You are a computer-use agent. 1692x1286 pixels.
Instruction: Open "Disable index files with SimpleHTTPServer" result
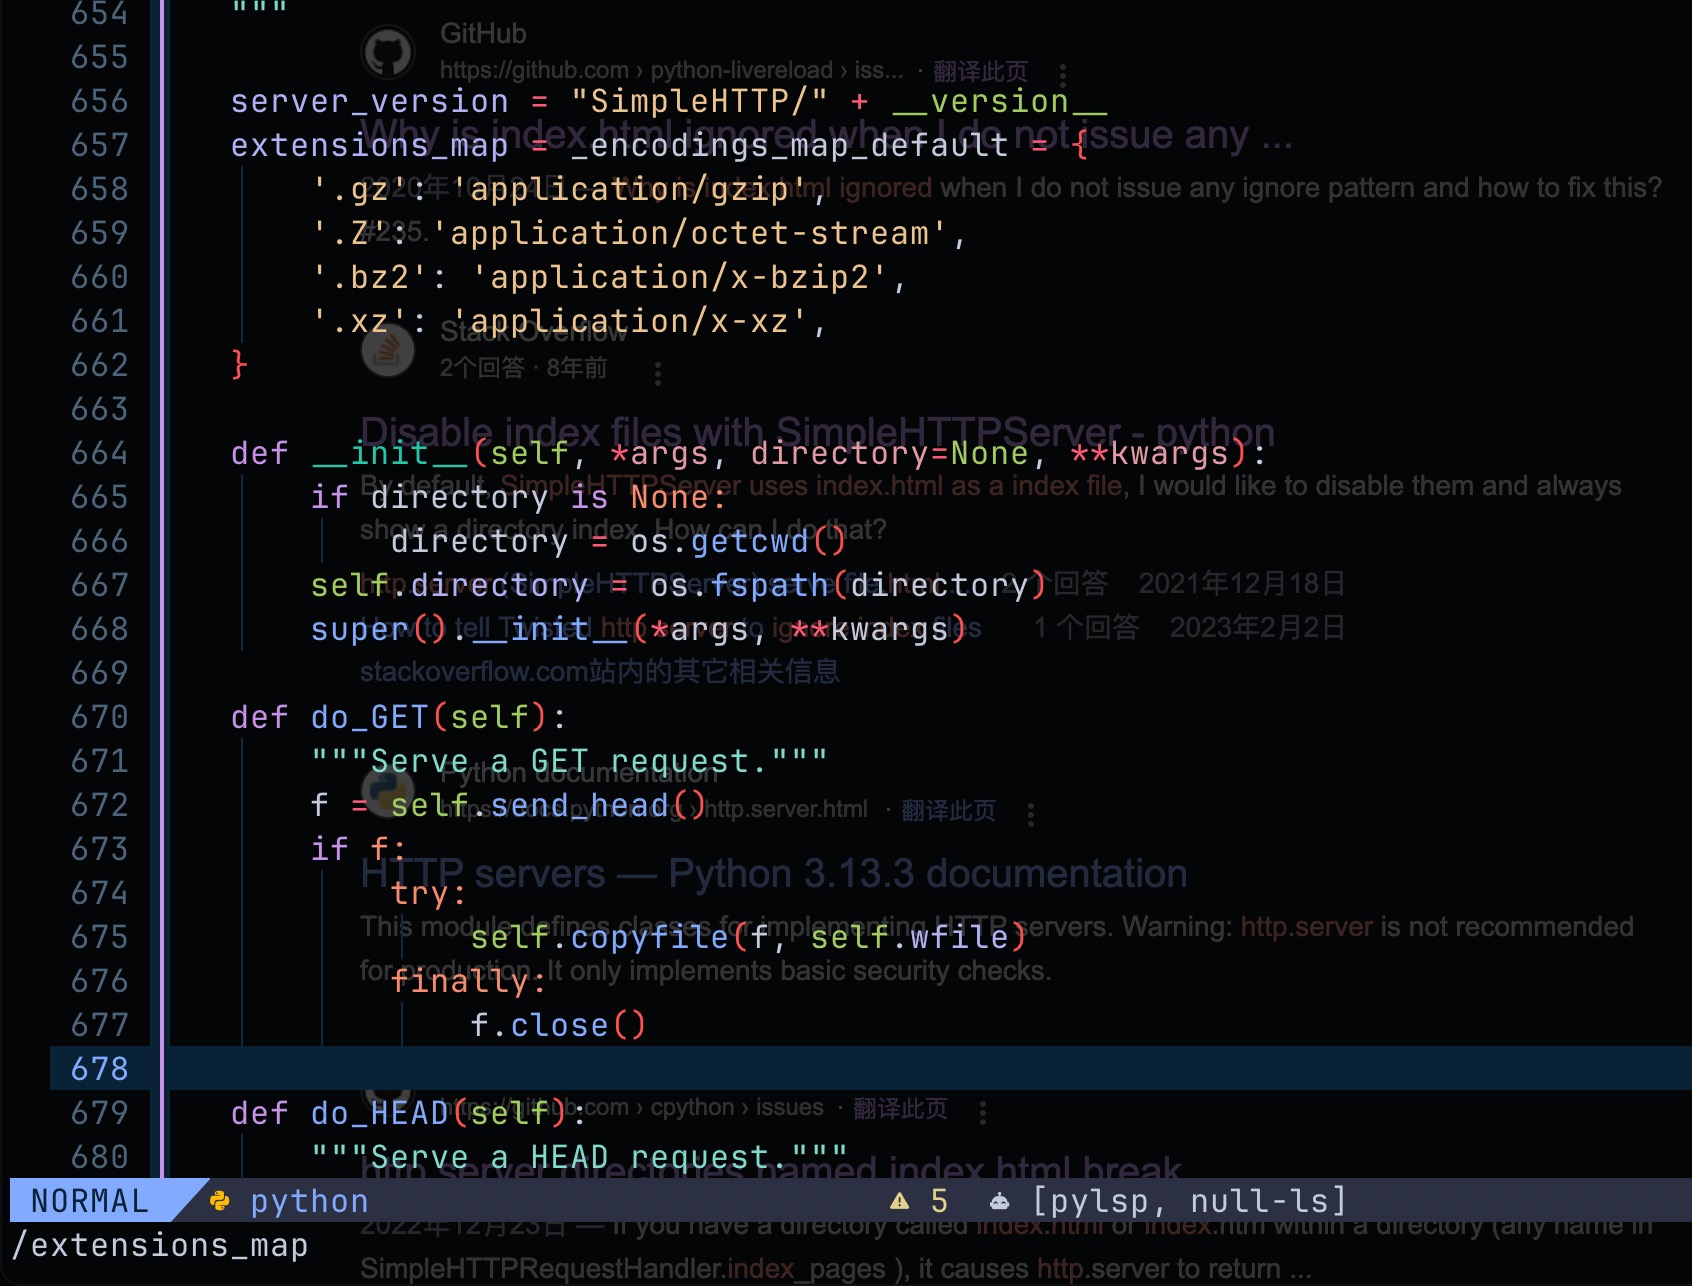pyautogui.click(x=817, y=432)
